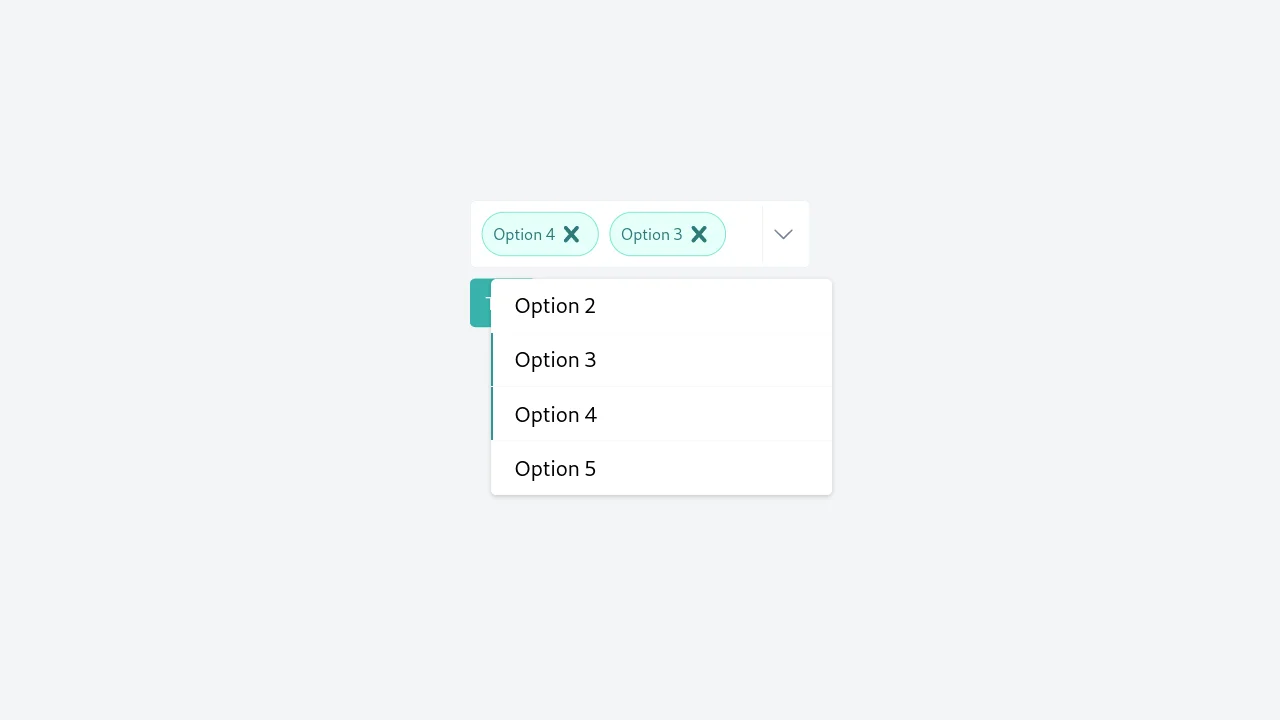Click the downward chevron to collapse the list
Screen dimensions: 1280x720
(783, 234)
